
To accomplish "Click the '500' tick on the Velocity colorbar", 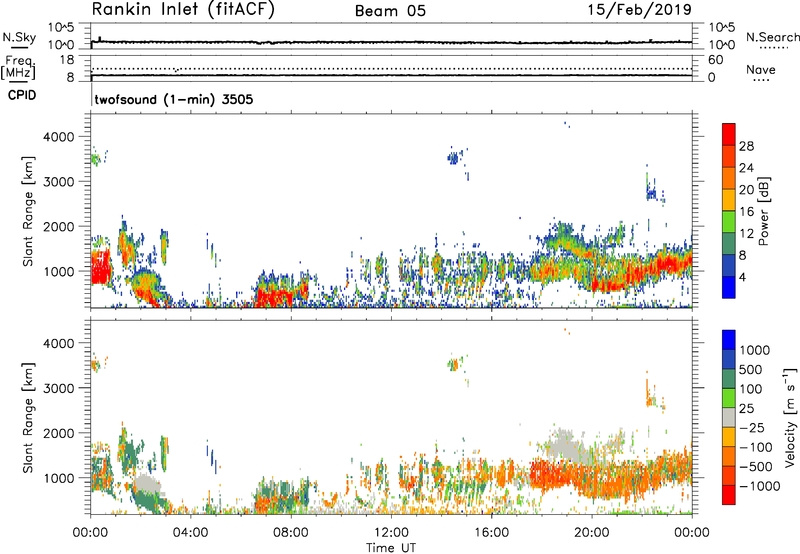I will (x=751, y=370).
